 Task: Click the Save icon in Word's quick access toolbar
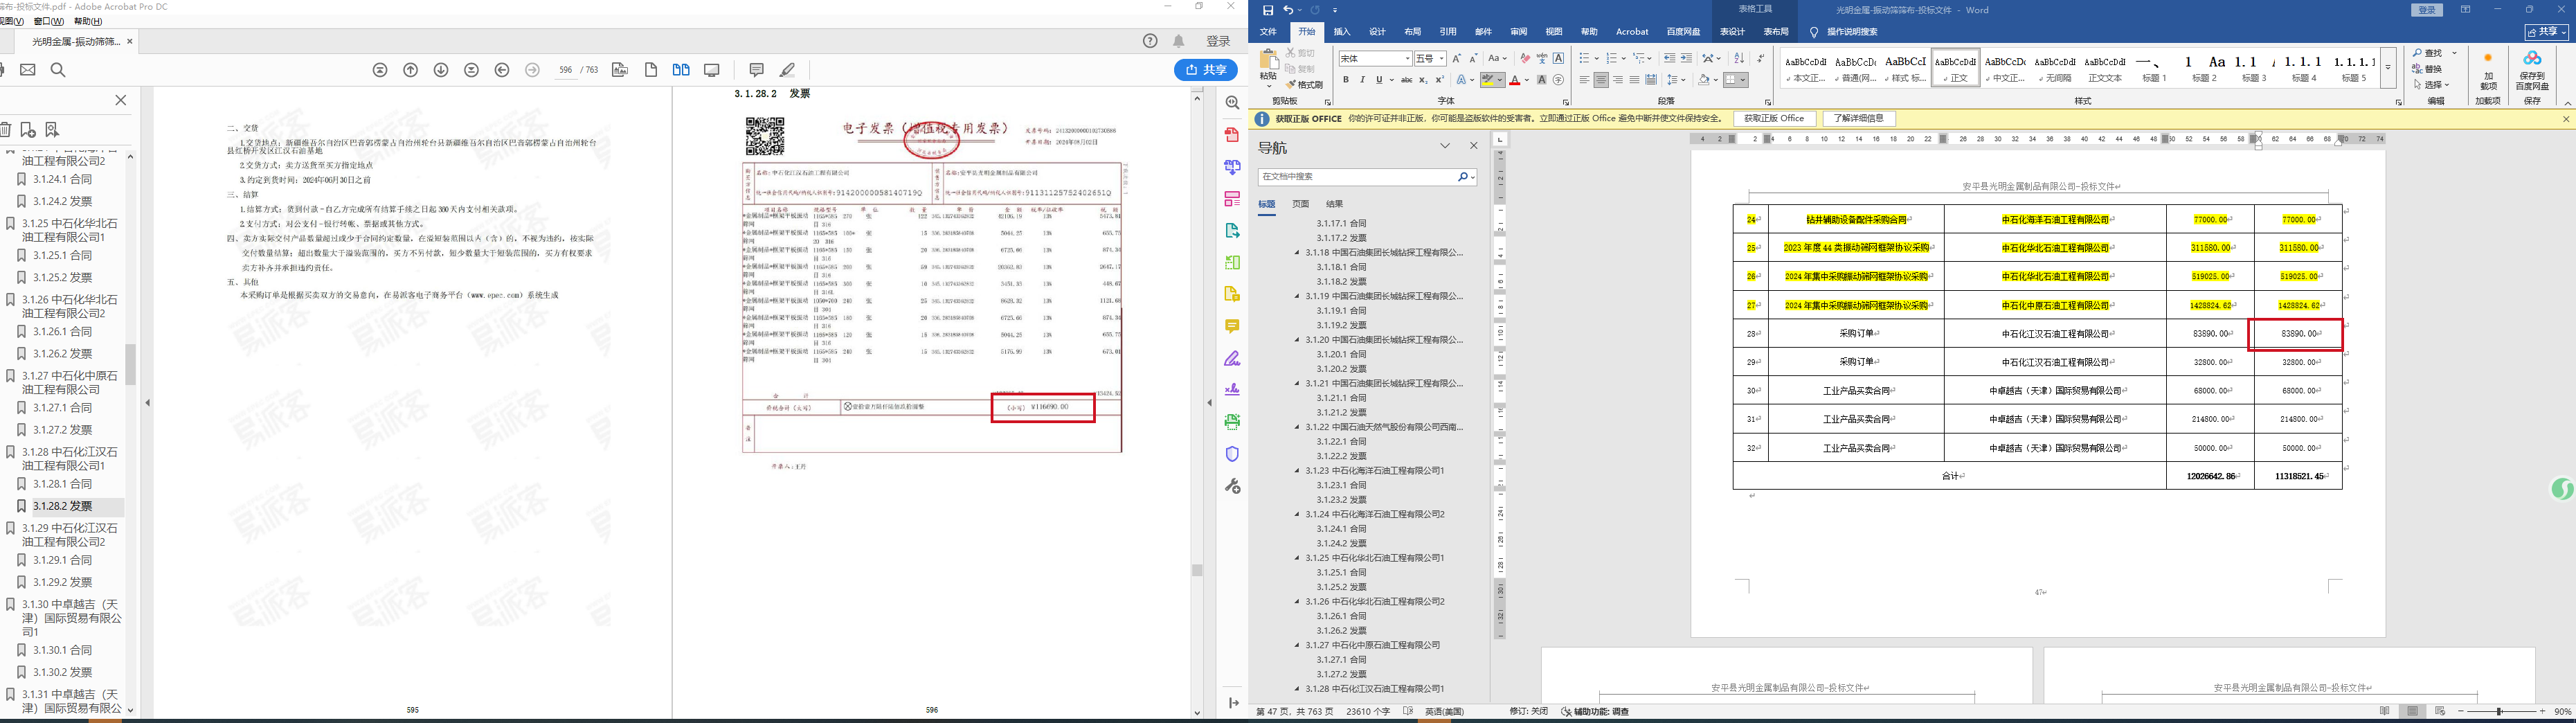[1268, 10]
